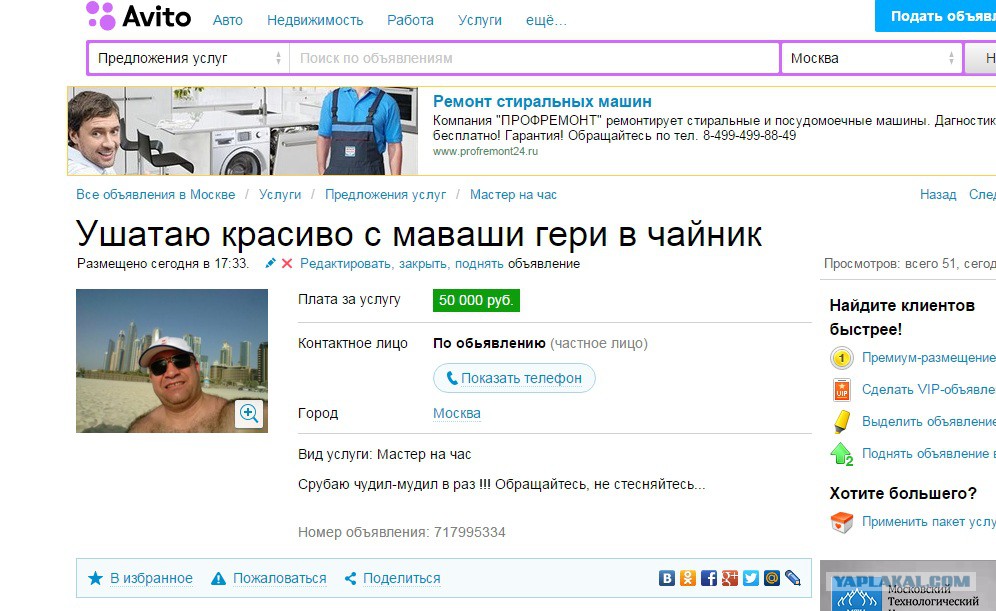Screen dimensions: 996x611
Task: Share the ad on Facebook
Action: pos(709,578)
